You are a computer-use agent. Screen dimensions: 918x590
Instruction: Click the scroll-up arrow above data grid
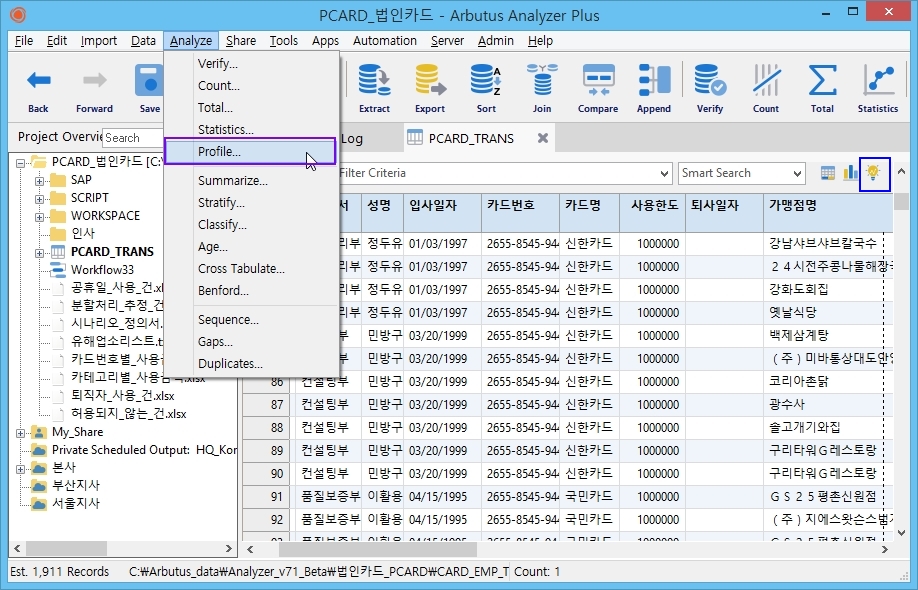[x=901, y=172]
